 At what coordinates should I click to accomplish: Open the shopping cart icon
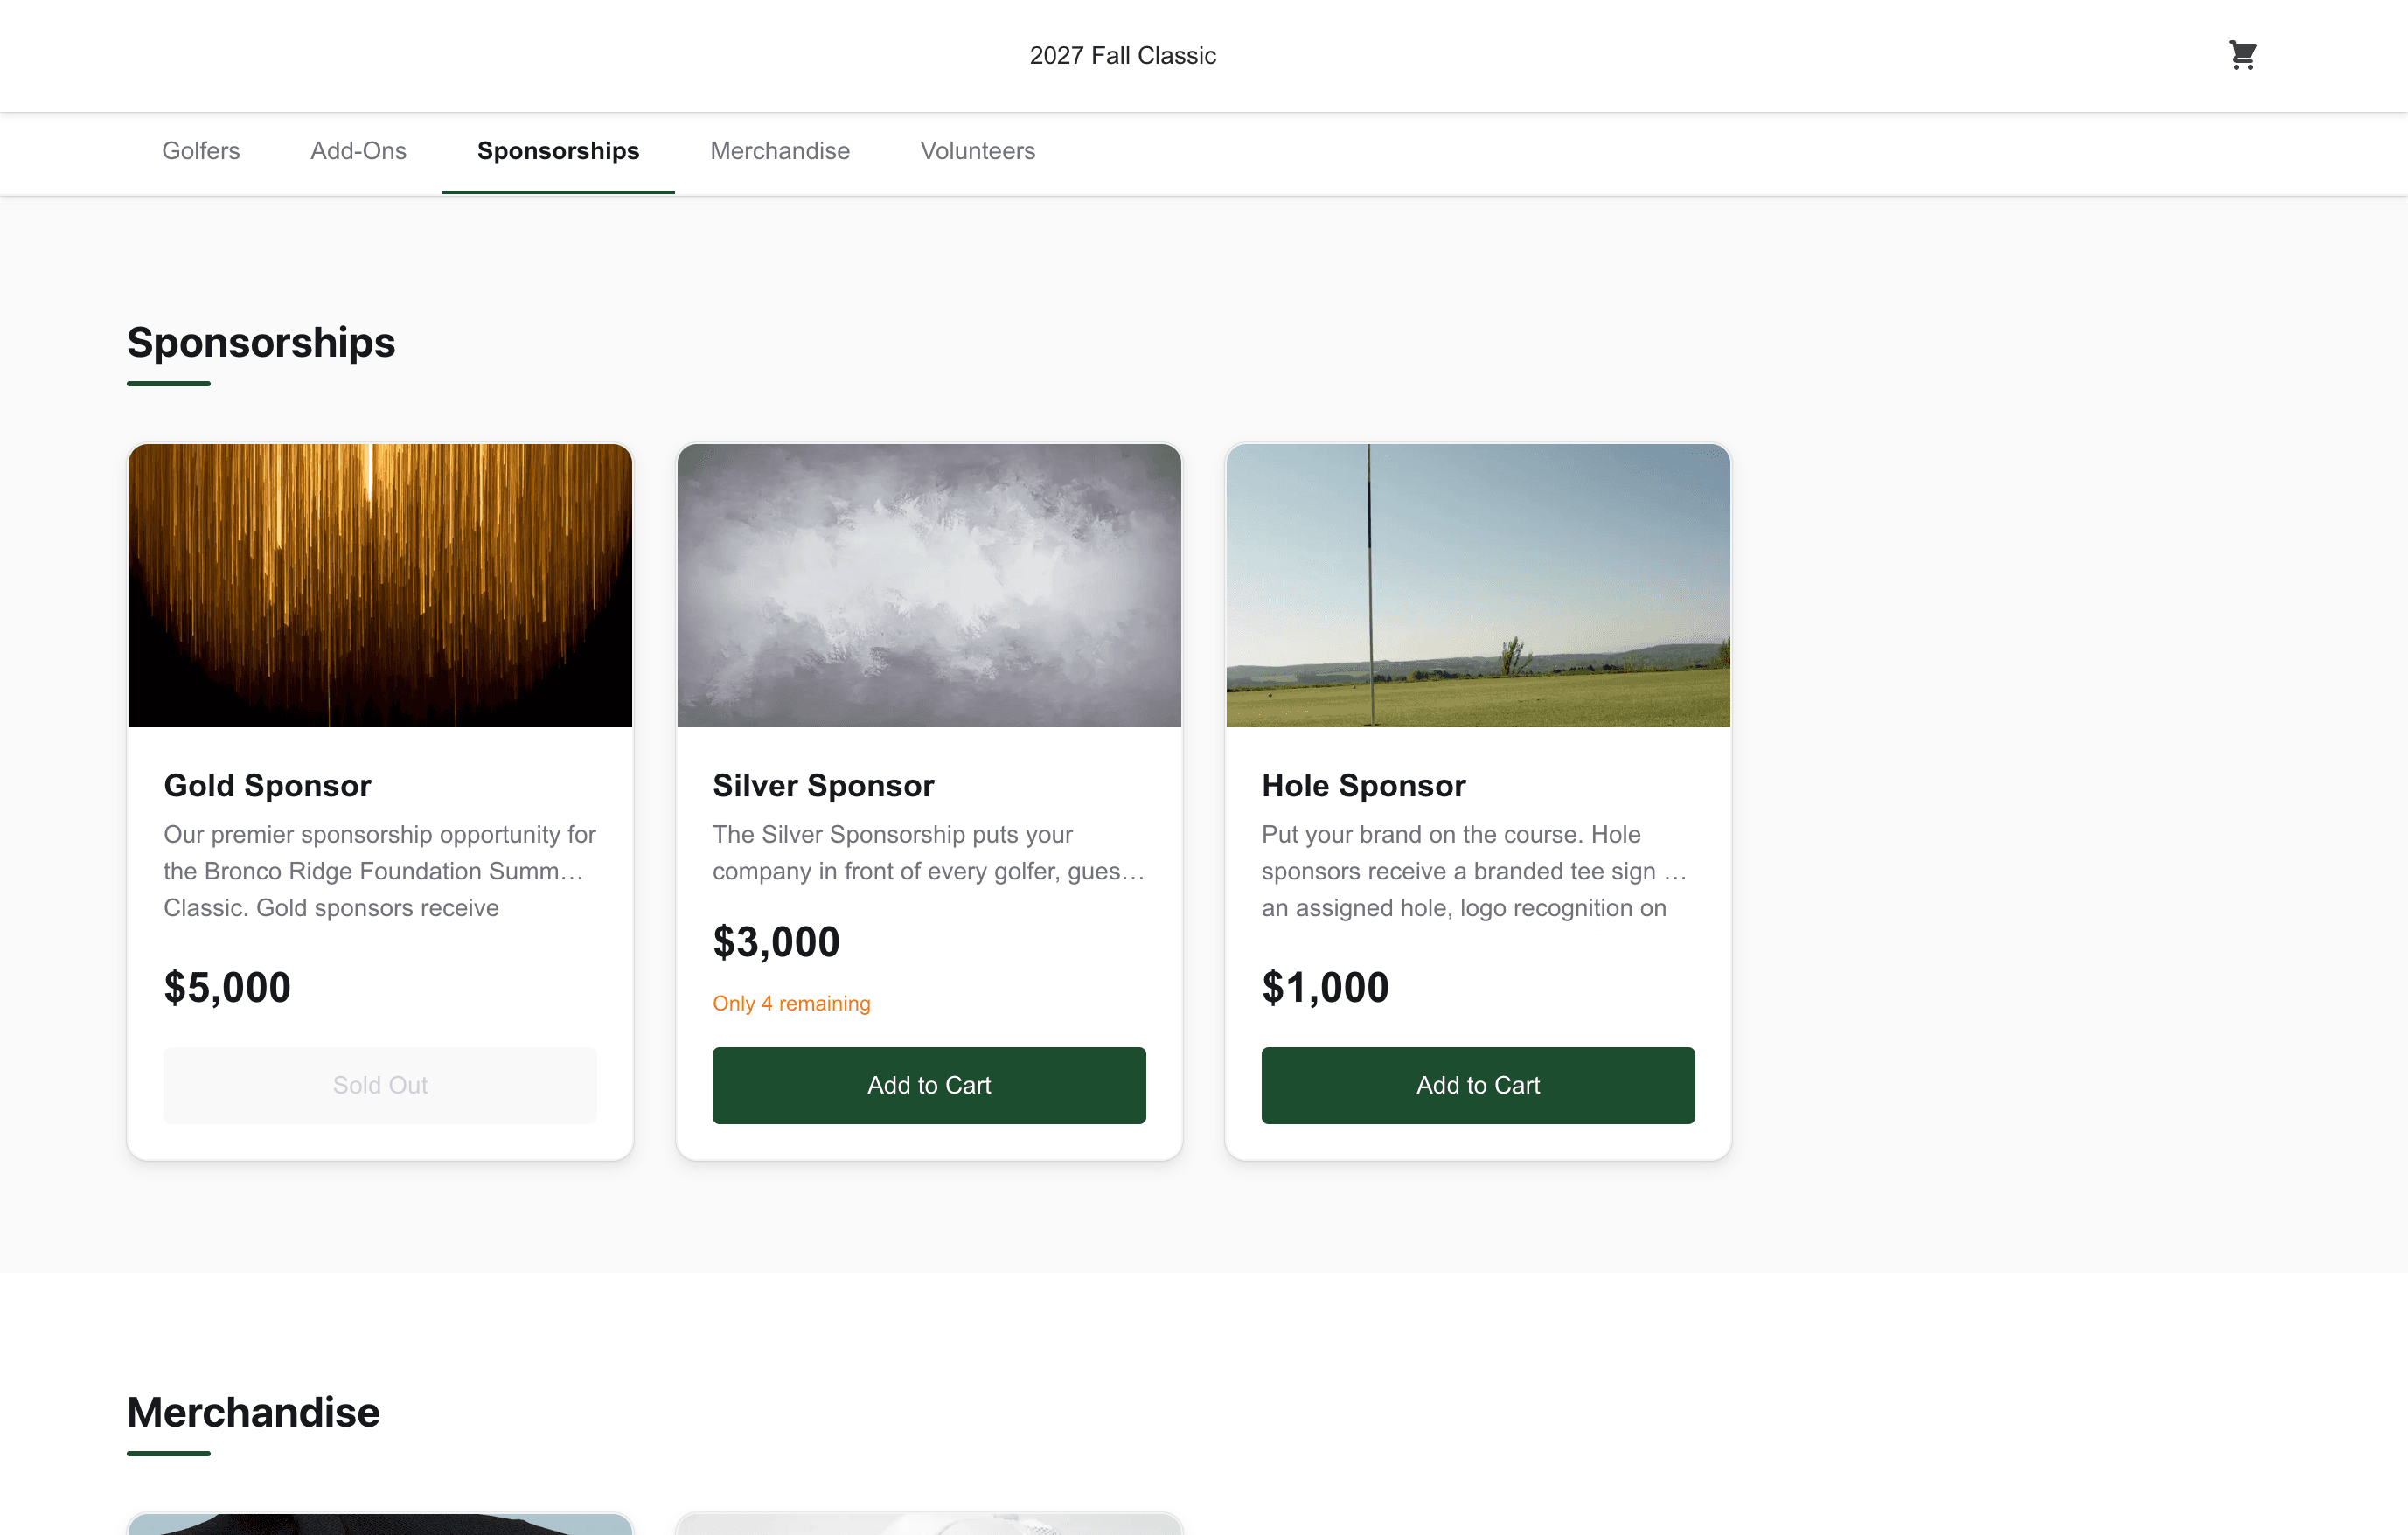coord(2242,55)
